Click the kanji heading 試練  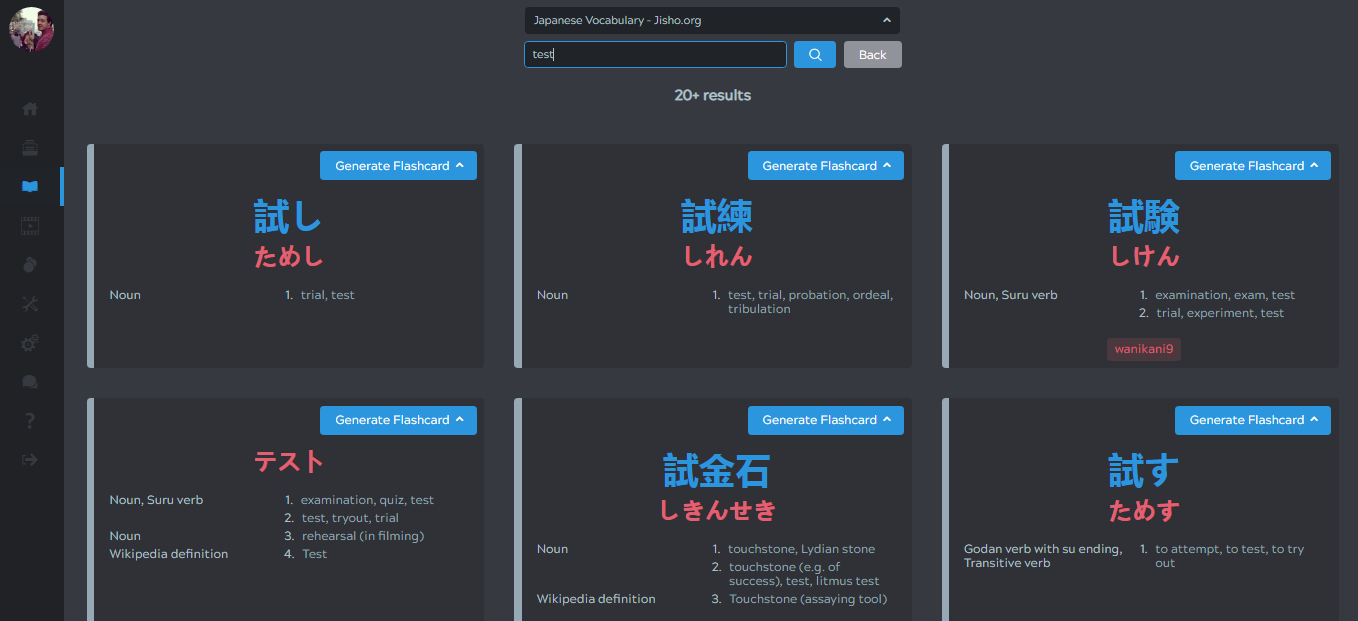[x=716, y=216]
